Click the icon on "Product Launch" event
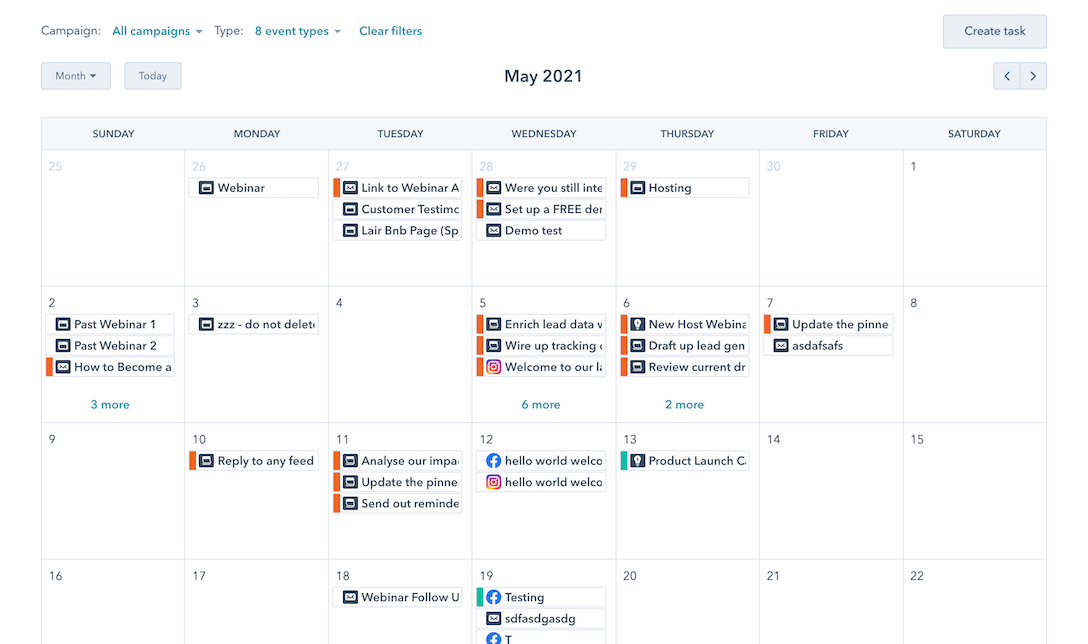Viewport: 1088px width, 644px height. (x=639, y=460)
